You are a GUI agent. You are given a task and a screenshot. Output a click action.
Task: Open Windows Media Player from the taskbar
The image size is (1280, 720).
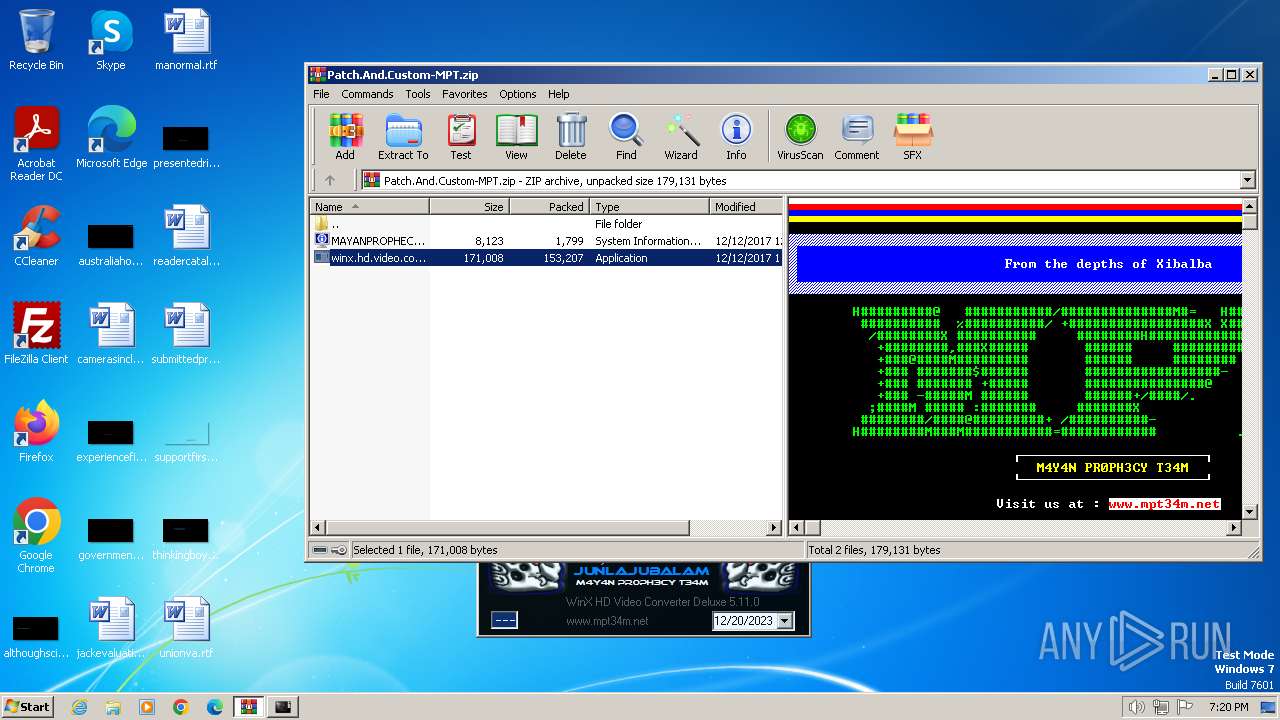(x=147, y=707)
